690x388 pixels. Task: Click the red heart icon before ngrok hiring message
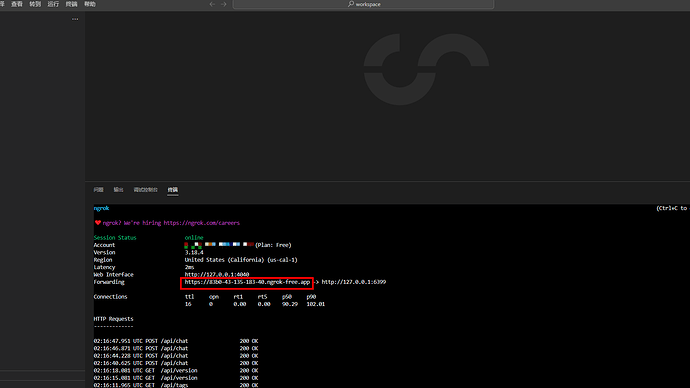[98, 223]
